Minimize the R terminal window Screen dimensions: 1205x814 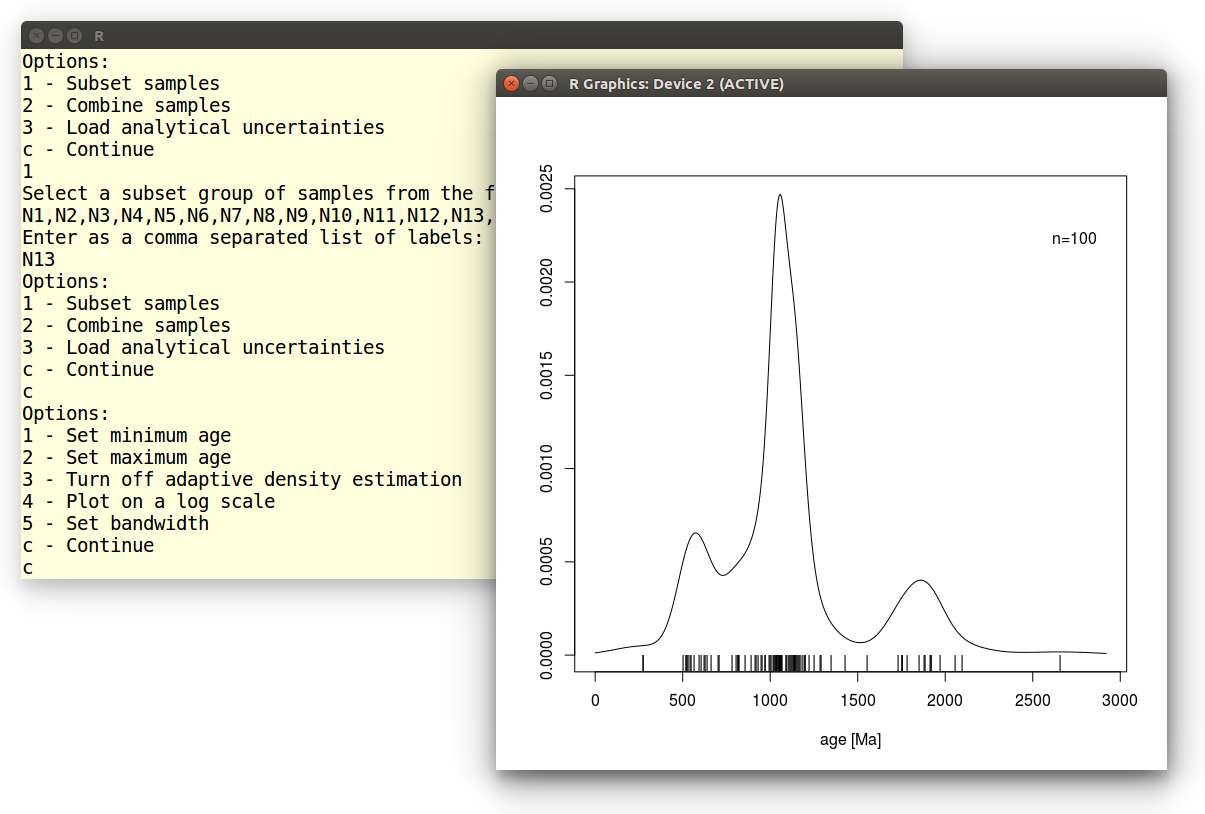(55, 35)
